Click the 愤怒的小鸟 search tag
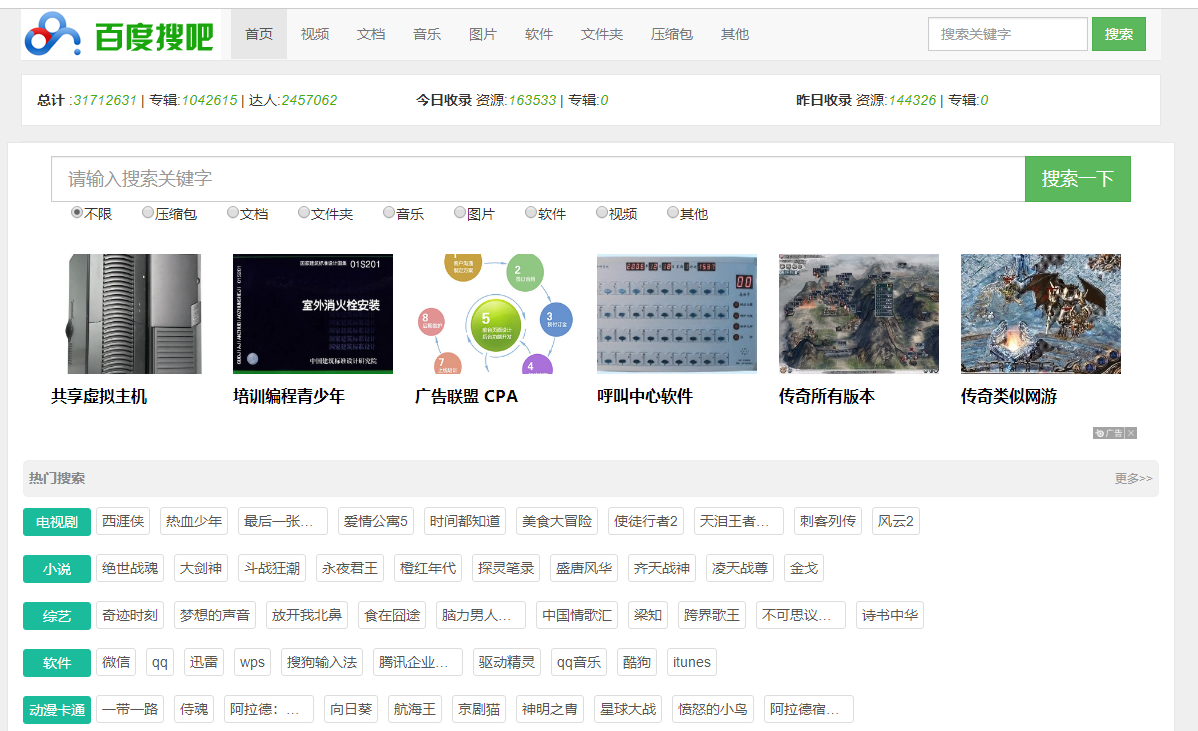1198x731 pixels. (x=713, y=709)
